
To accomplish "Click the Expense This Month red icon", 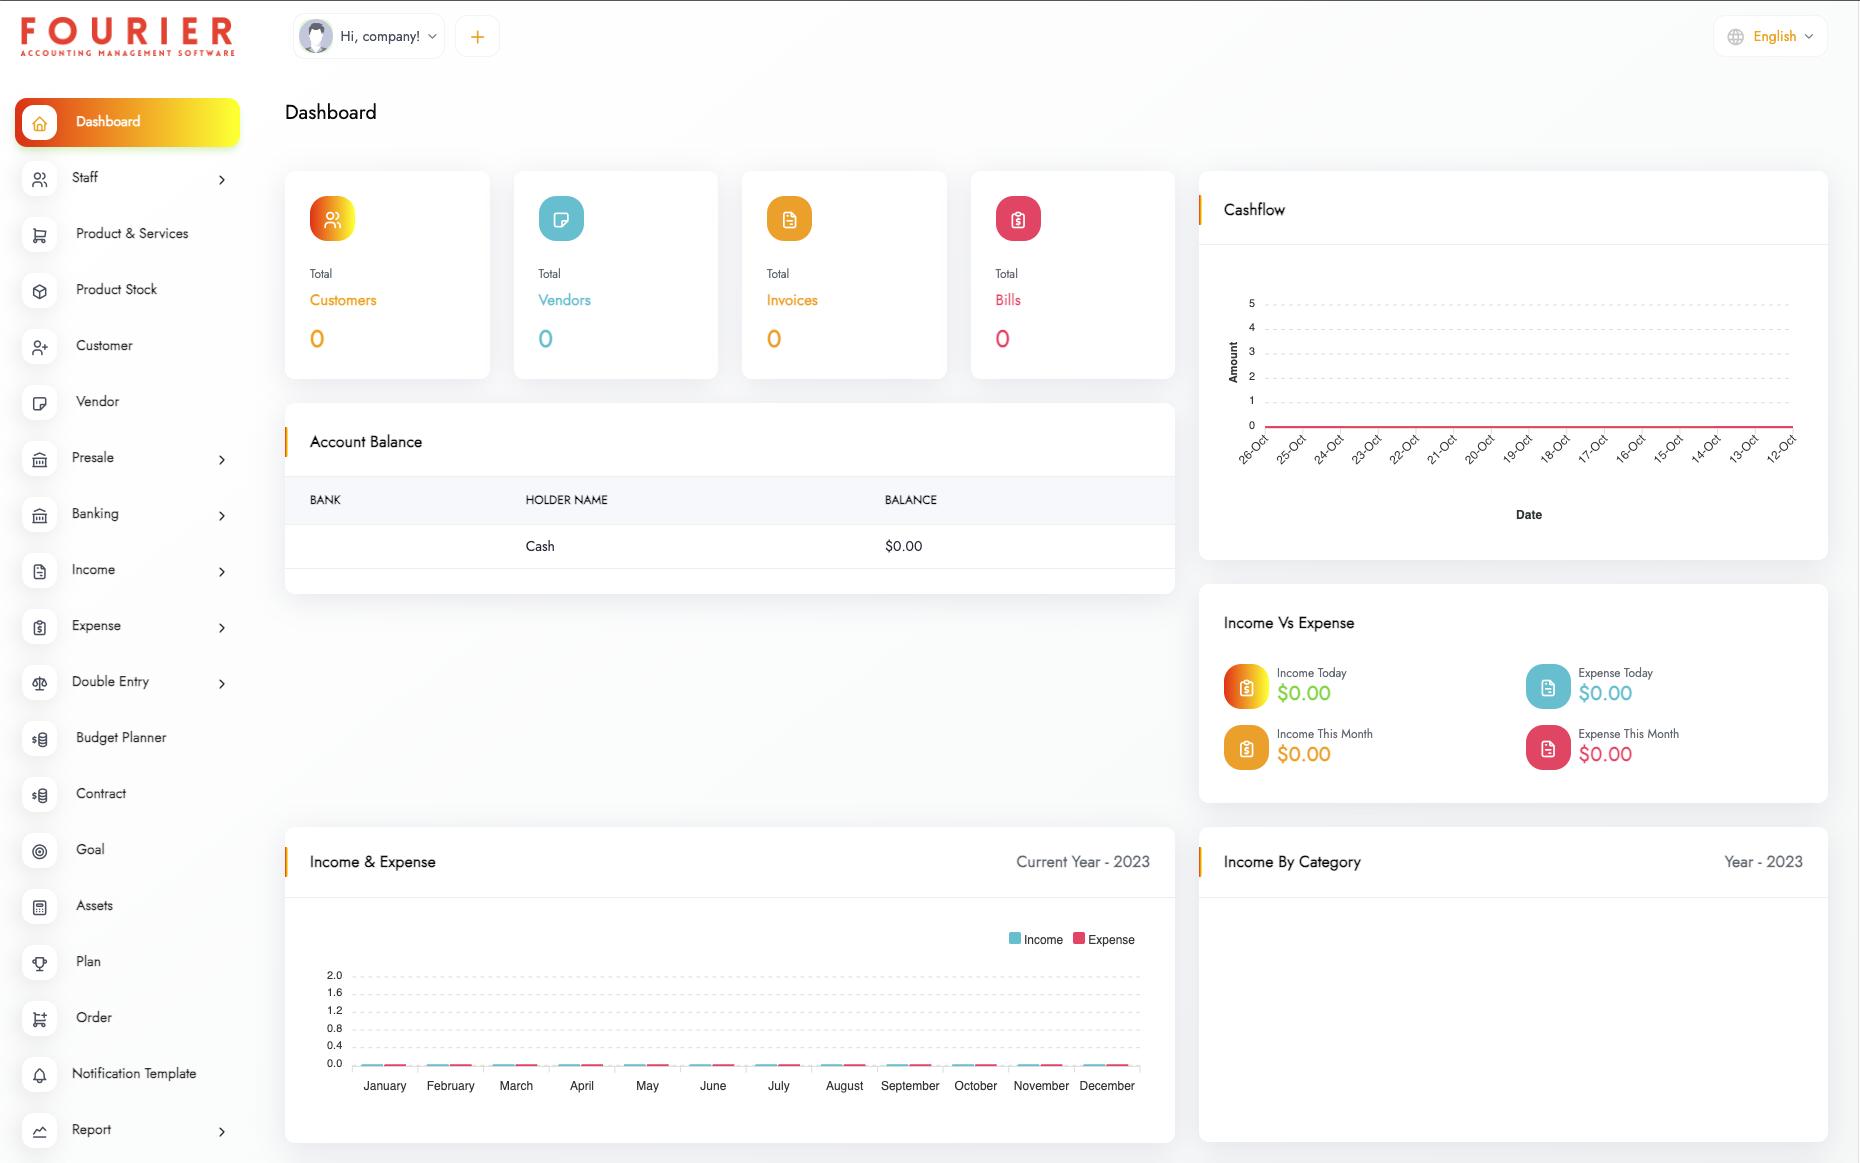I will (1548, 747).
